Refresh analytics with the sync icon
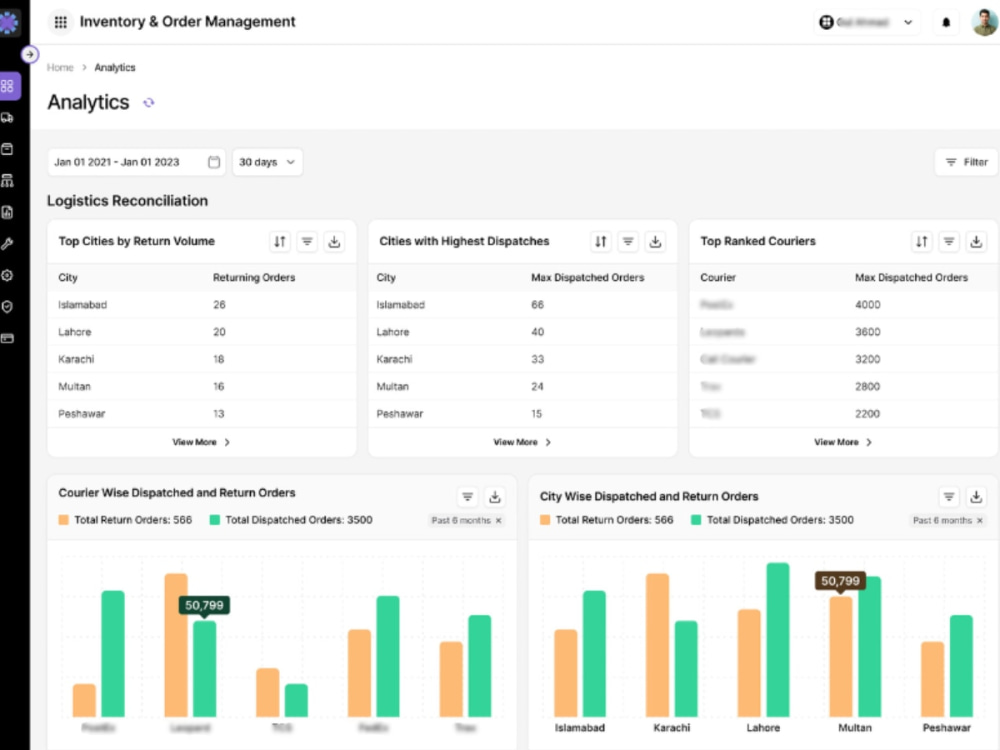This screenshot has height=750, width=1000. point(149,103)
